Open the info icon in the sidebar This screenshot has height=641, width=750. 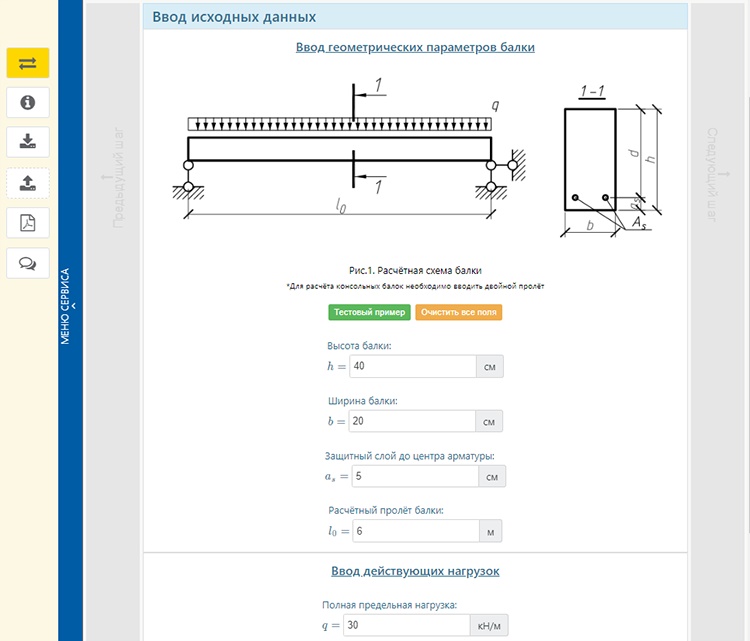(28, 102)
